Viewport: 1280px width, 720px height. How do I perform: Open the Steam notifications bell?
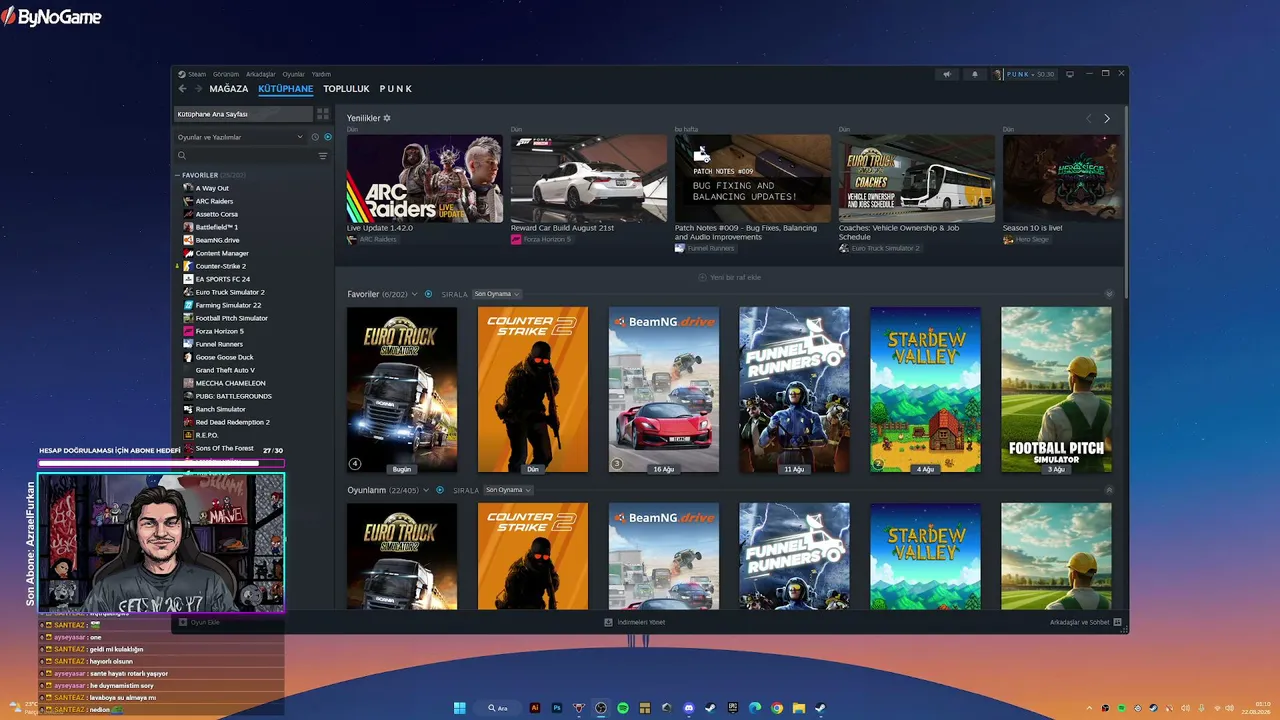[x=975, y=74]
